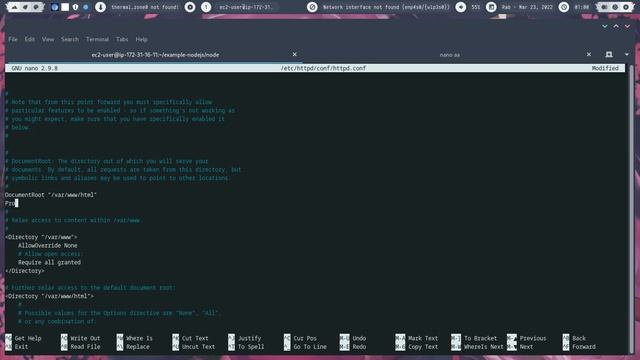Click the up caret in the window corner
This screenshot has height=360, width=640.
[x=616, y=26]
